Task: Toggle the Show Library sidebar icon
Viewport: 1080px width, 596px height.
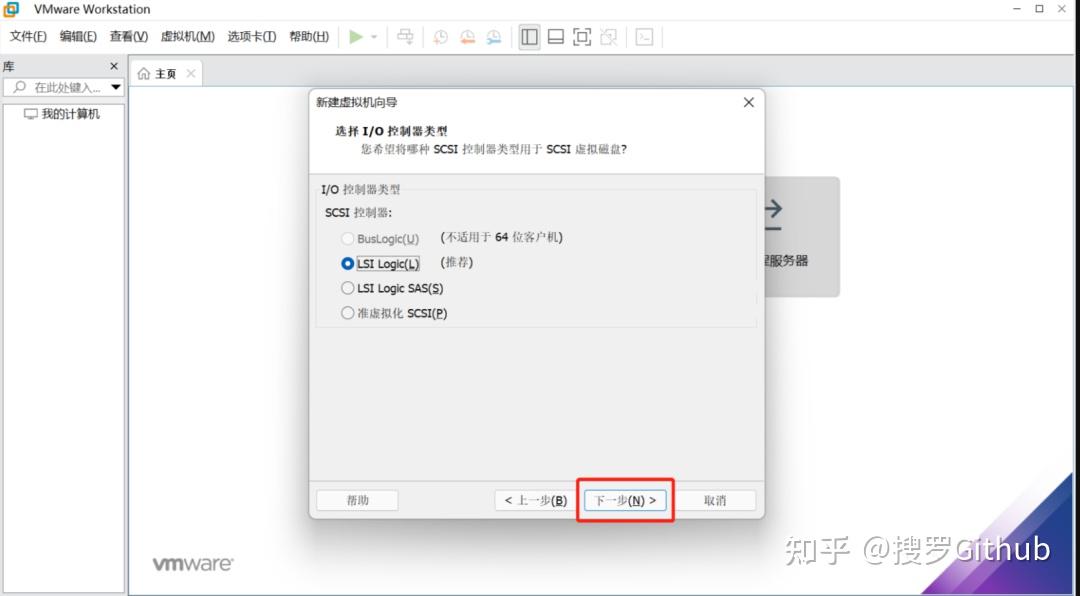Action: [529, 37]
